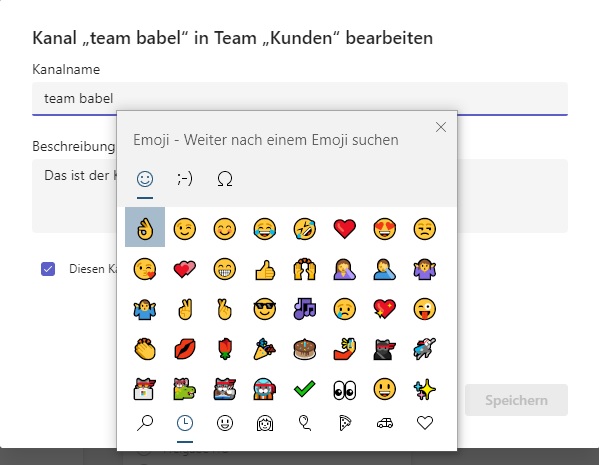Pick the birthday cake emoji
This screenshot has width=599, height=465.
(305, 349)
